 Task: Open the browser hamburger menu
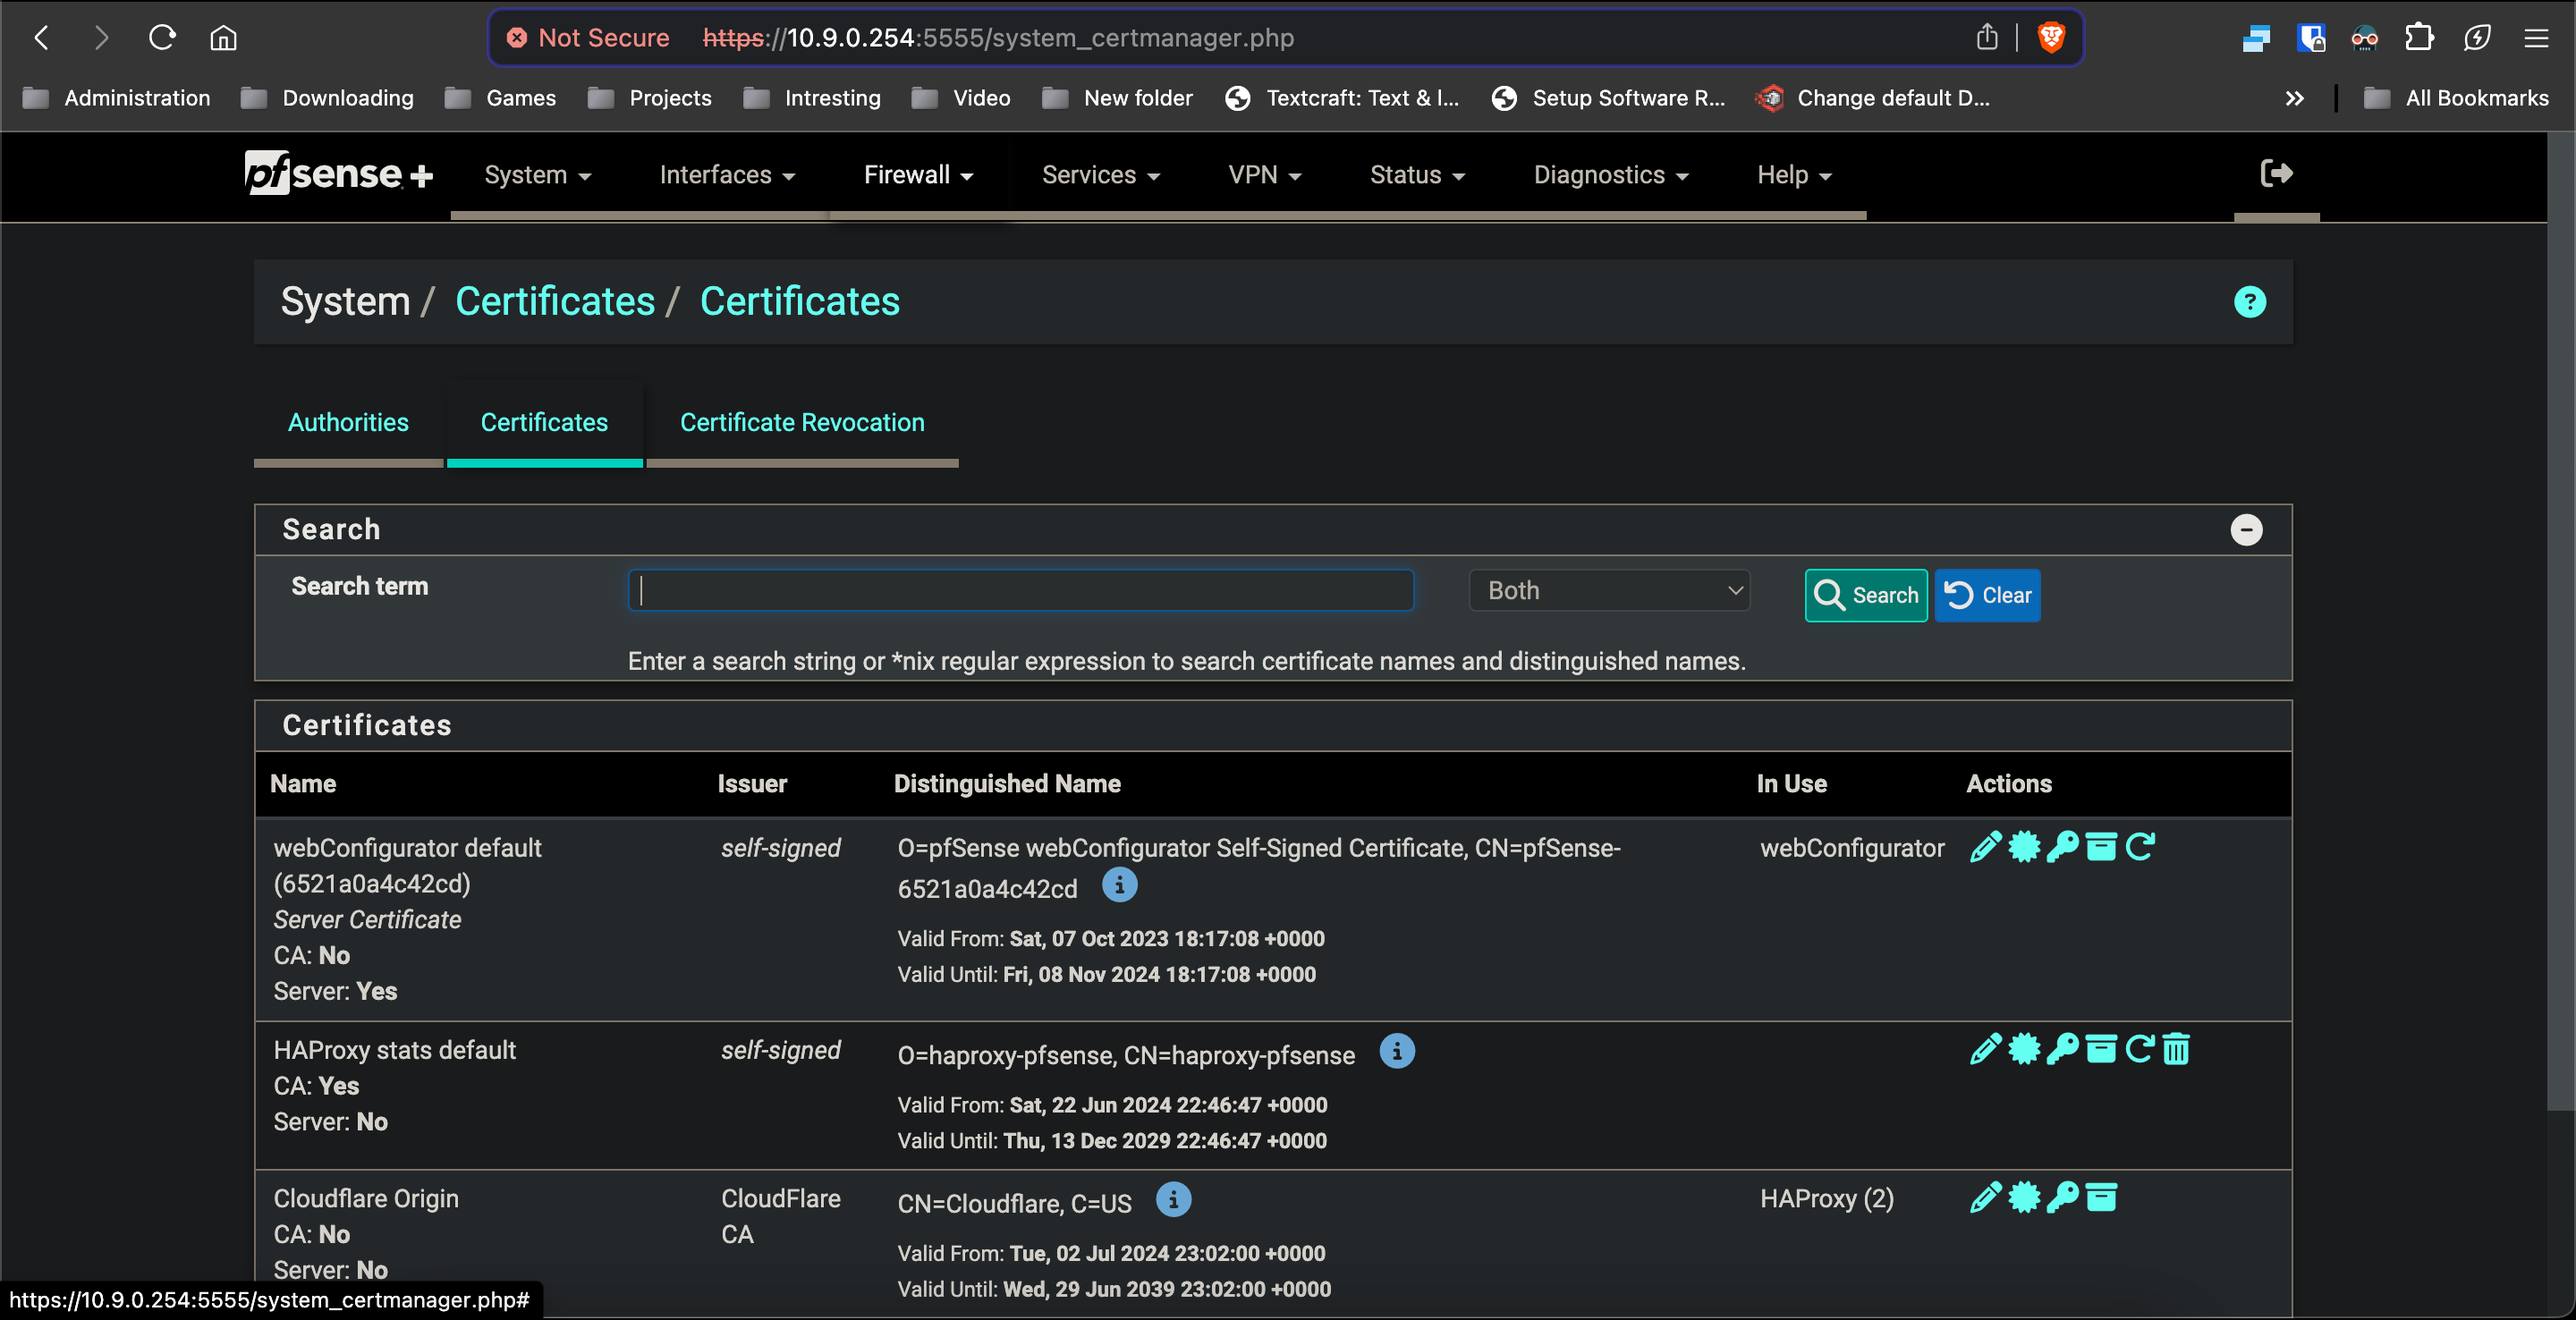pos(2536,38)
